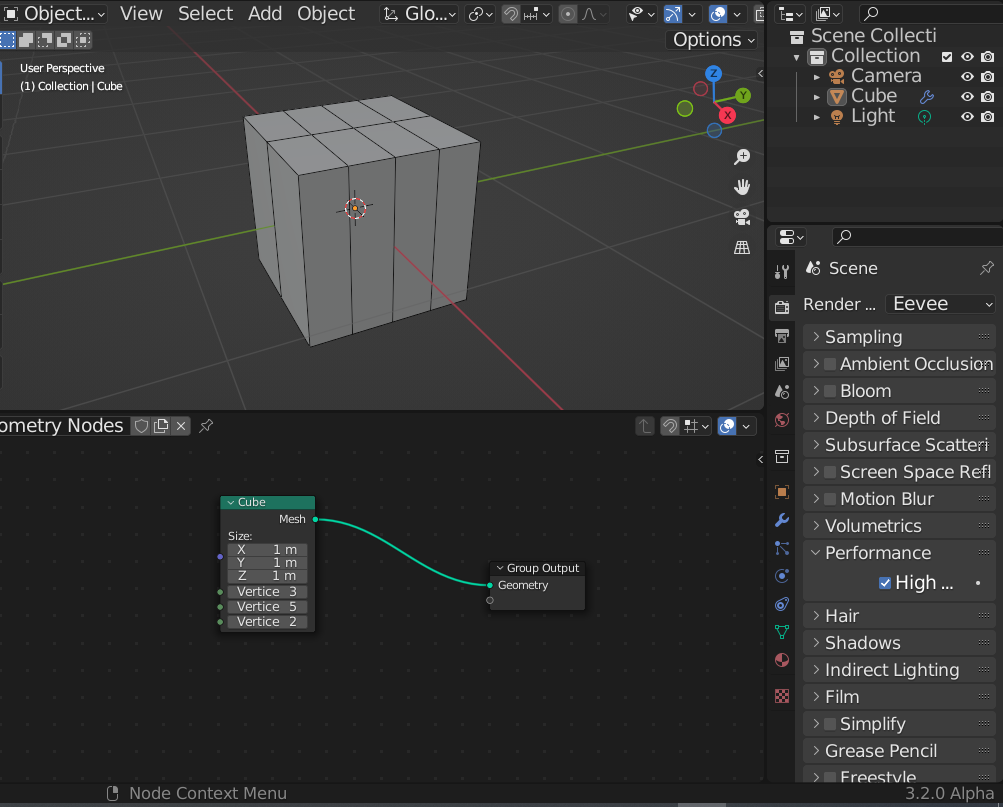Image resolution: width=1003 pixels, height=807 pixels.
Task: Uncheck the High quality performance checkbox
Action: pos(885,583)
